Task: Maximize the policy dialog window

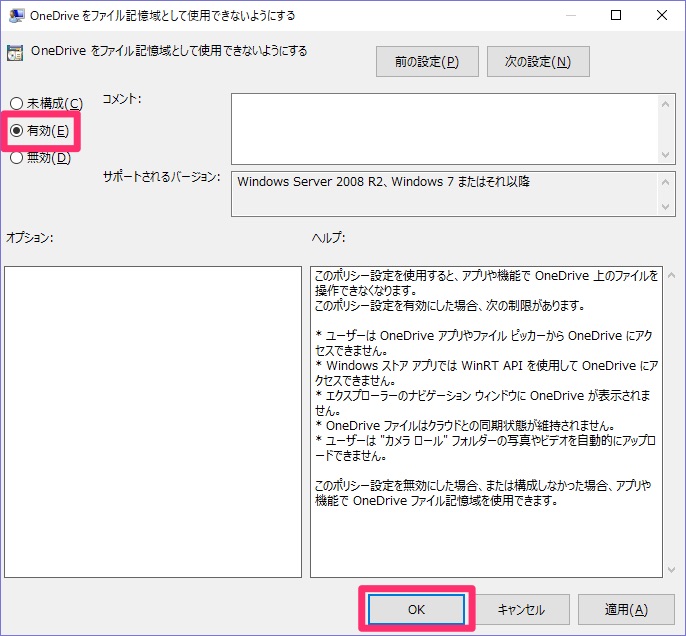Action: point(616,15)
